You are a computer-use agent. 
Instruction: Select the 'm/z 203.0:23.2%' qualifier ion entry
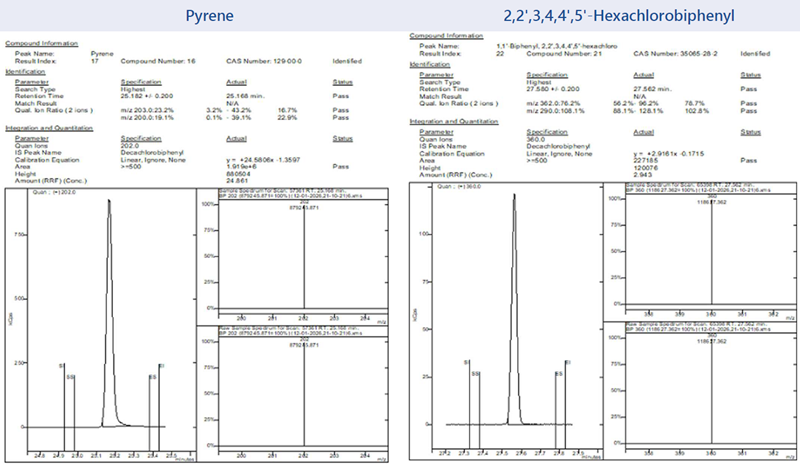pos(147,110)
